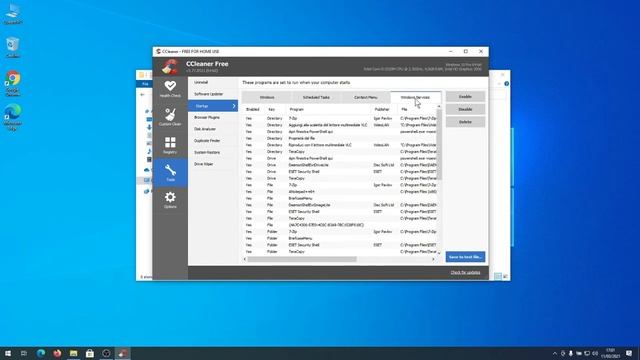Select the Drive ESET Security Shell row
Image resolution: width=640 pixels, height=360 pixels.
click(340, 171)
